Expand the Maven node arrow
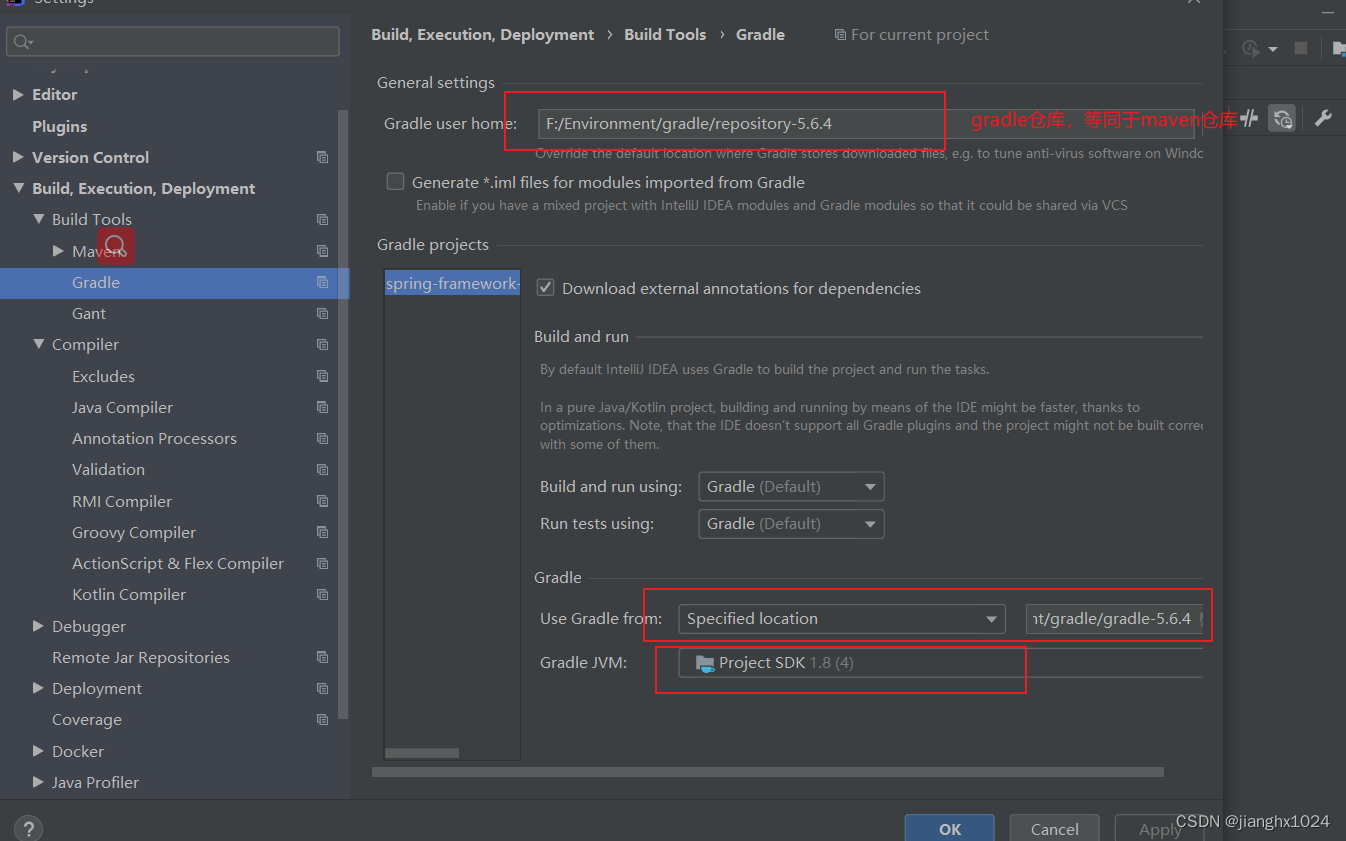 click(58, 251)
